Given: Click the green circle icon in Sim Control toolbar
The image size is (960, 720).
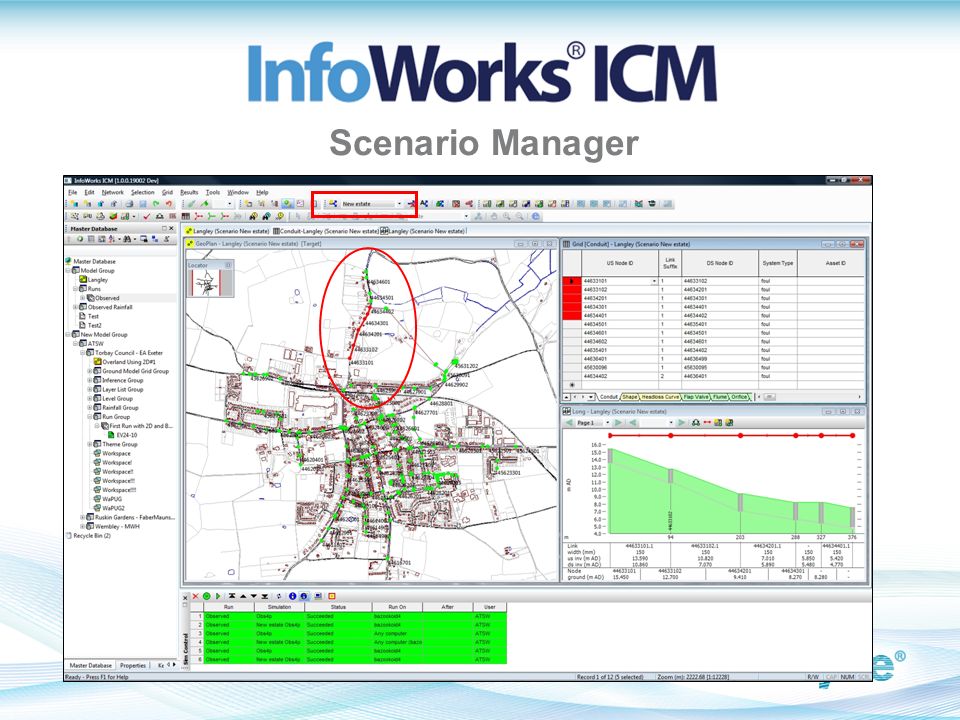Looking at the screenshot, I should click(206, 596).
